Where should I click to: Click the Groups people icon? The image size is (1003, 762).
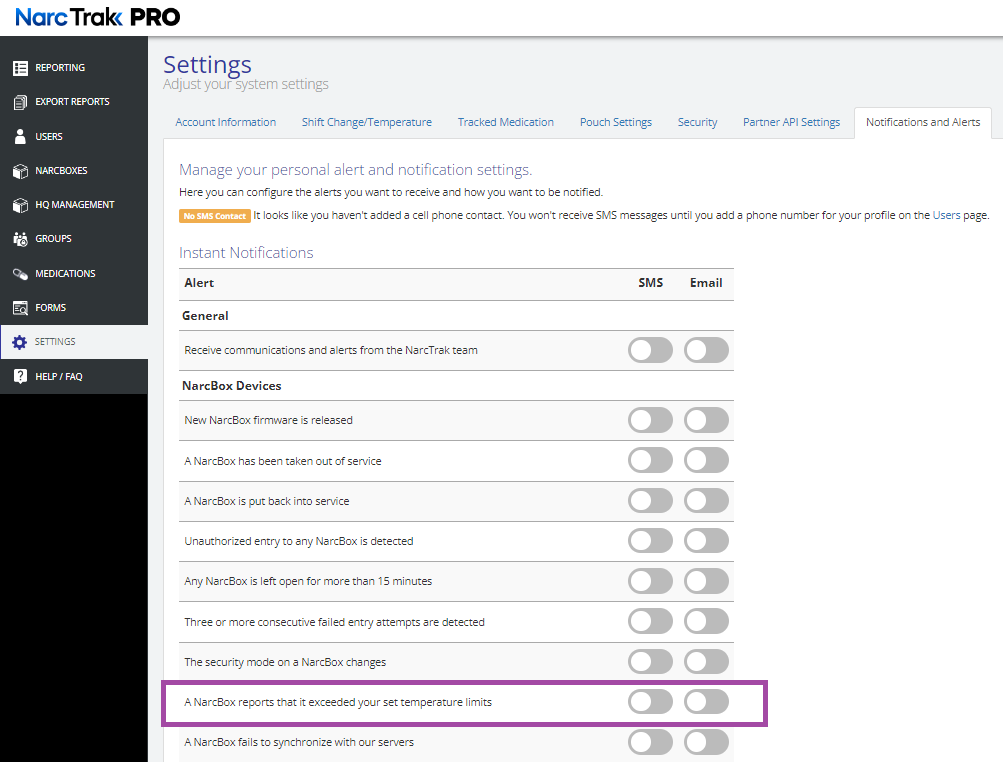pyautogui.click(x=20, y=239)
